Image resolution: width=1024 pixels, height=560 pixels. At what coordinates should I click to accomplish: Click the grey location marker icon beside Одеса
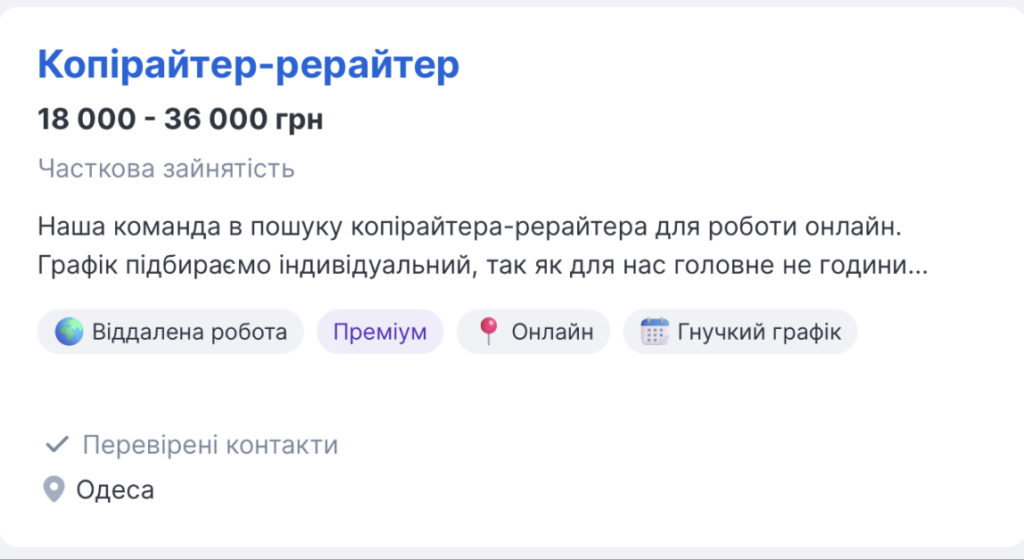[53, 490]
